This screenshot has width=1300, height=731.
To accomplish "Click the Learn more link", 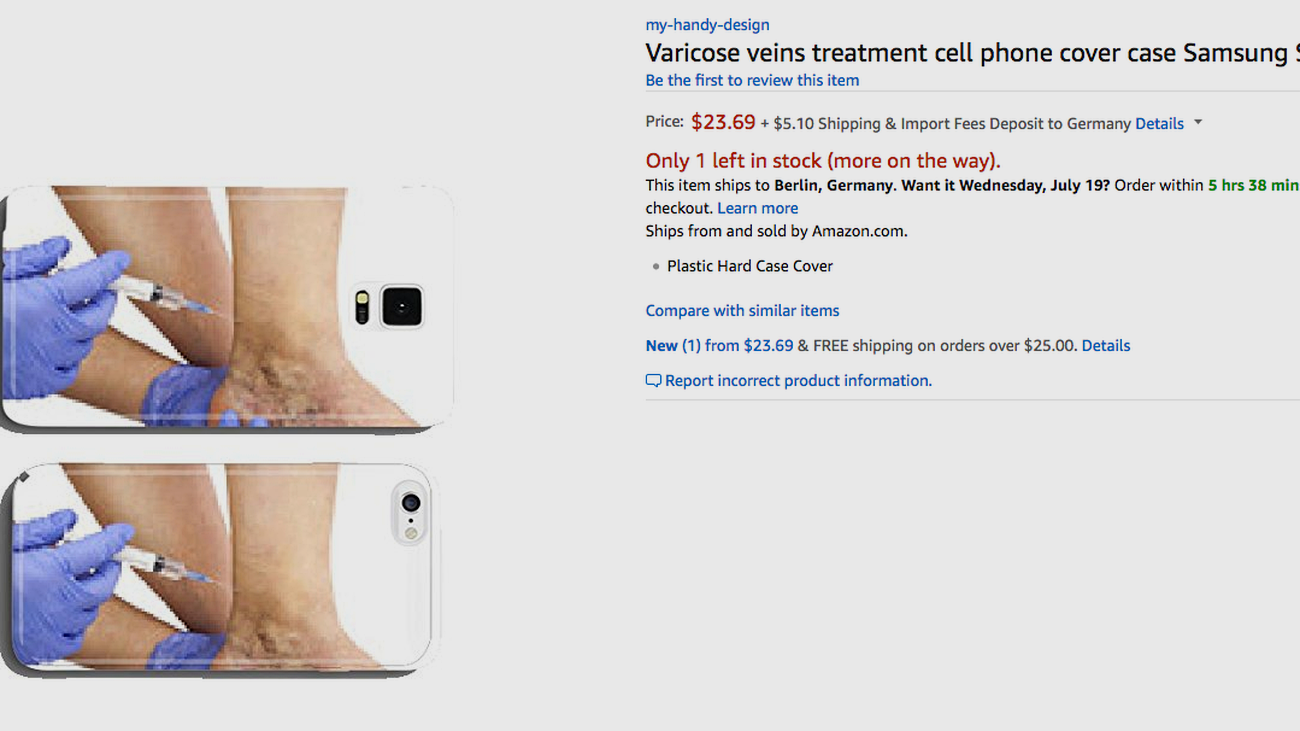I will point(757,208).
